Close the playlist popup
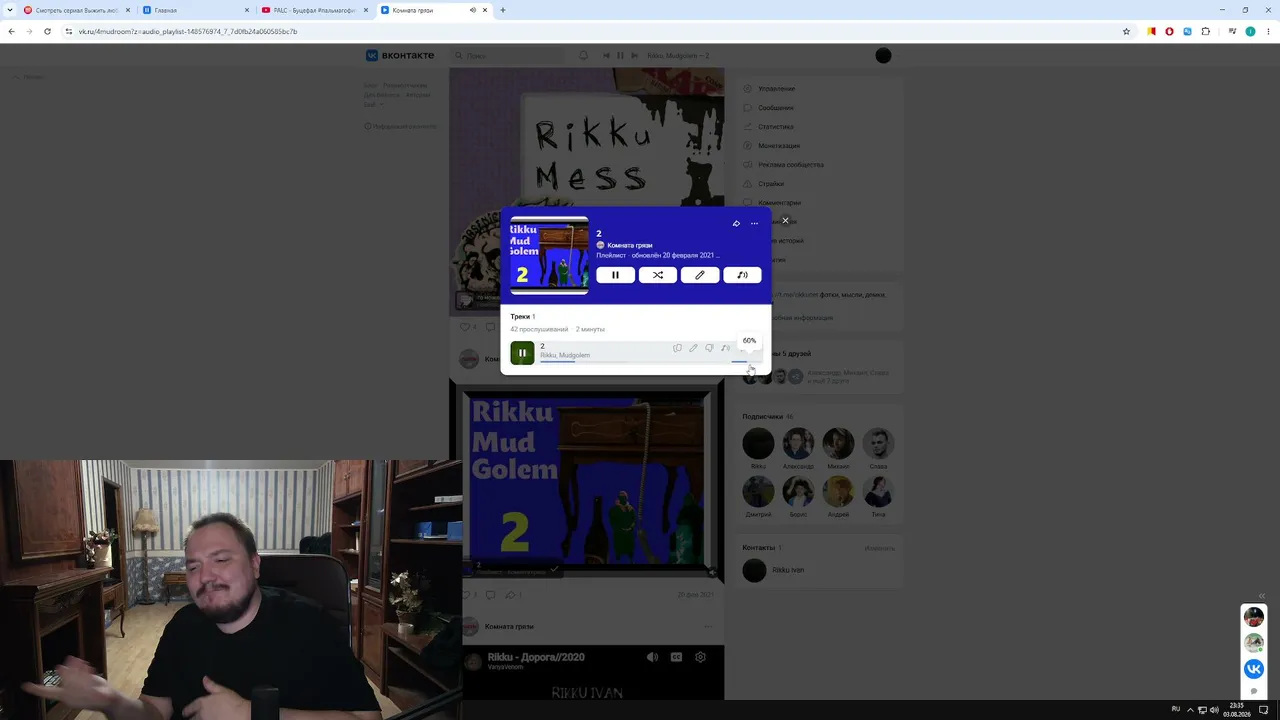Viewport: 1280px width, 720px height. click(785, 220)
